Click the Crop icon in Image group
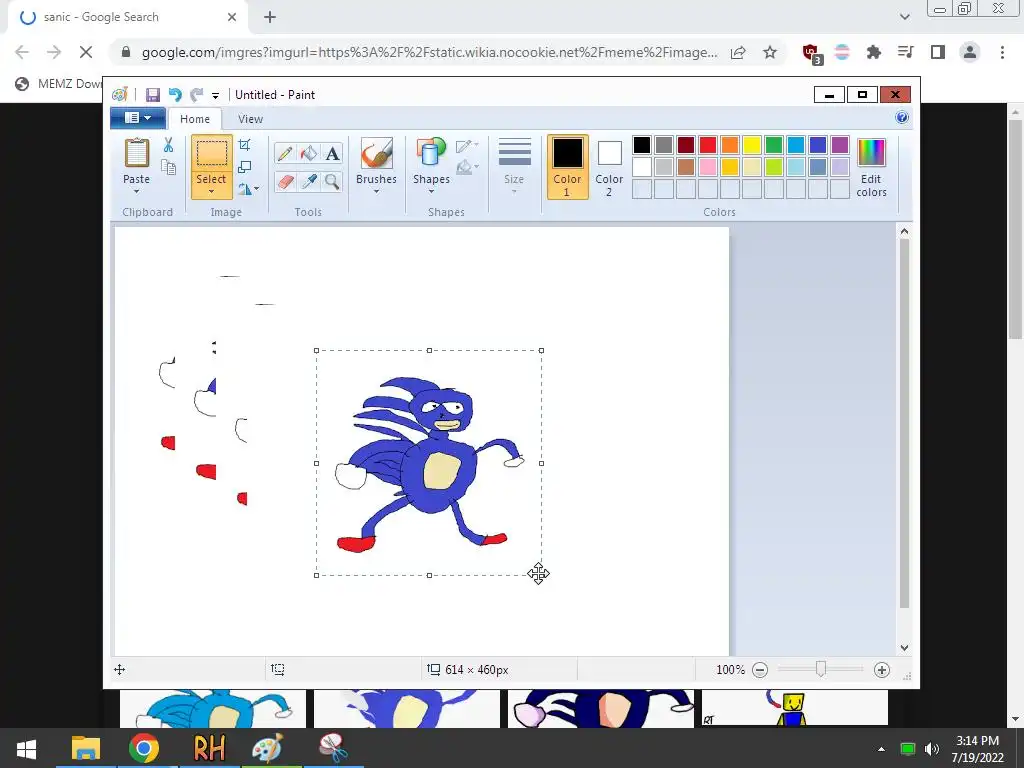The image size is (1024, 768). 244,144
